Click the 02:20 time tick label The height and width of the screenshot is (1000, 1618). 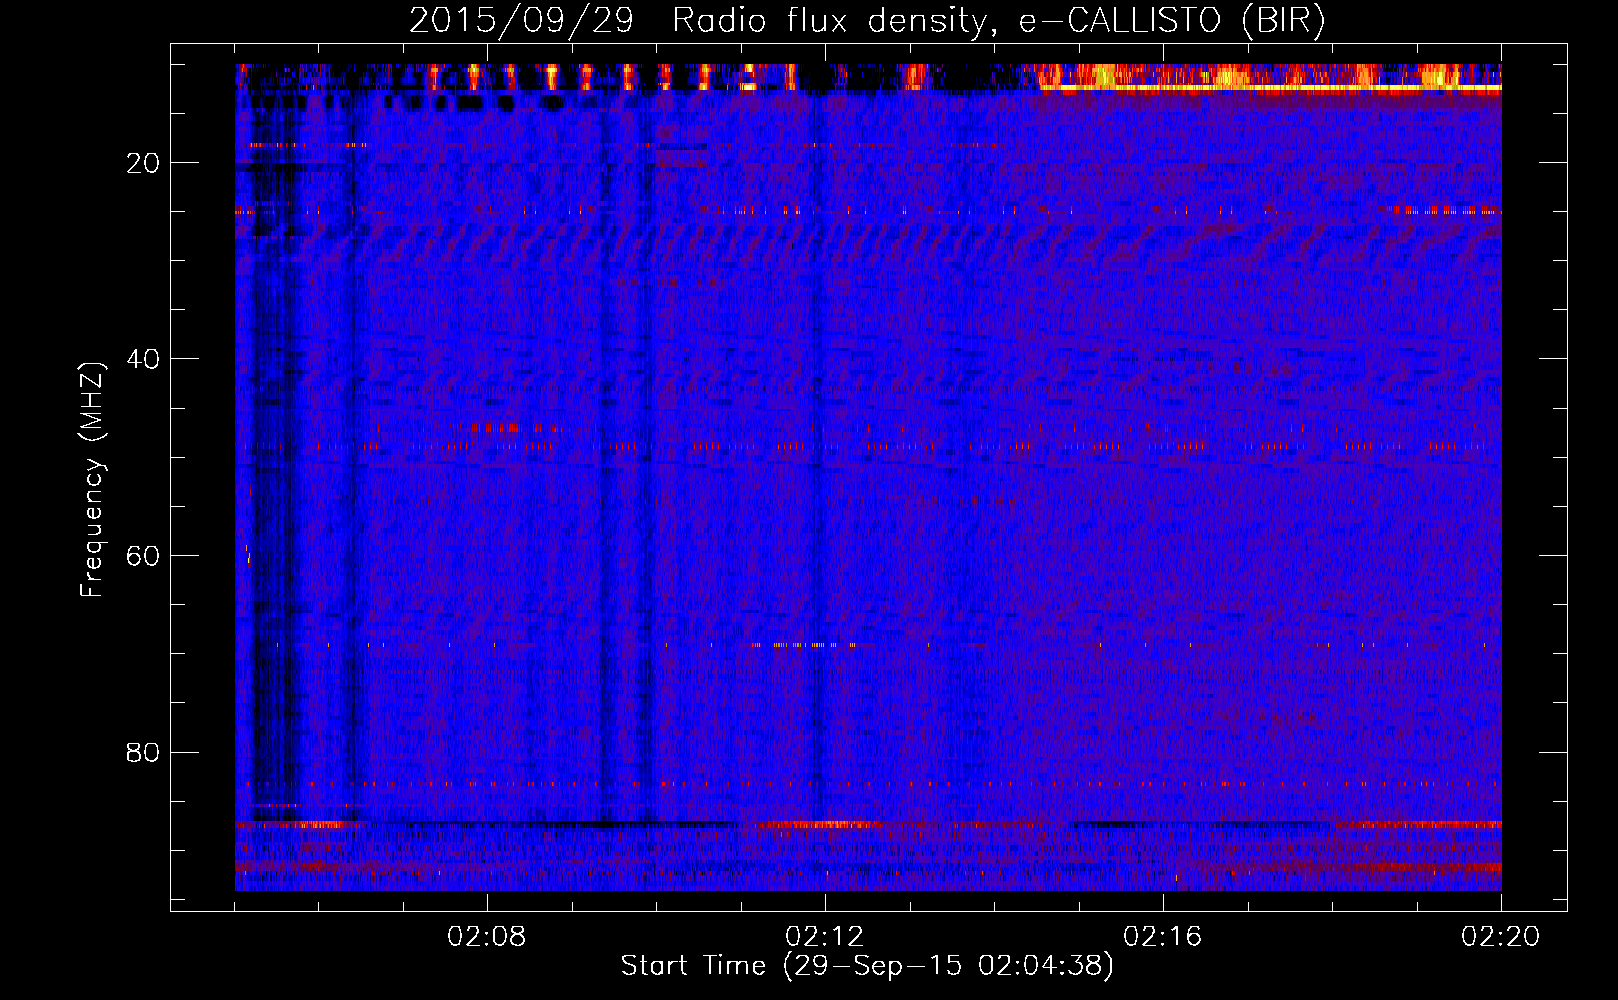click(1501, 937)
